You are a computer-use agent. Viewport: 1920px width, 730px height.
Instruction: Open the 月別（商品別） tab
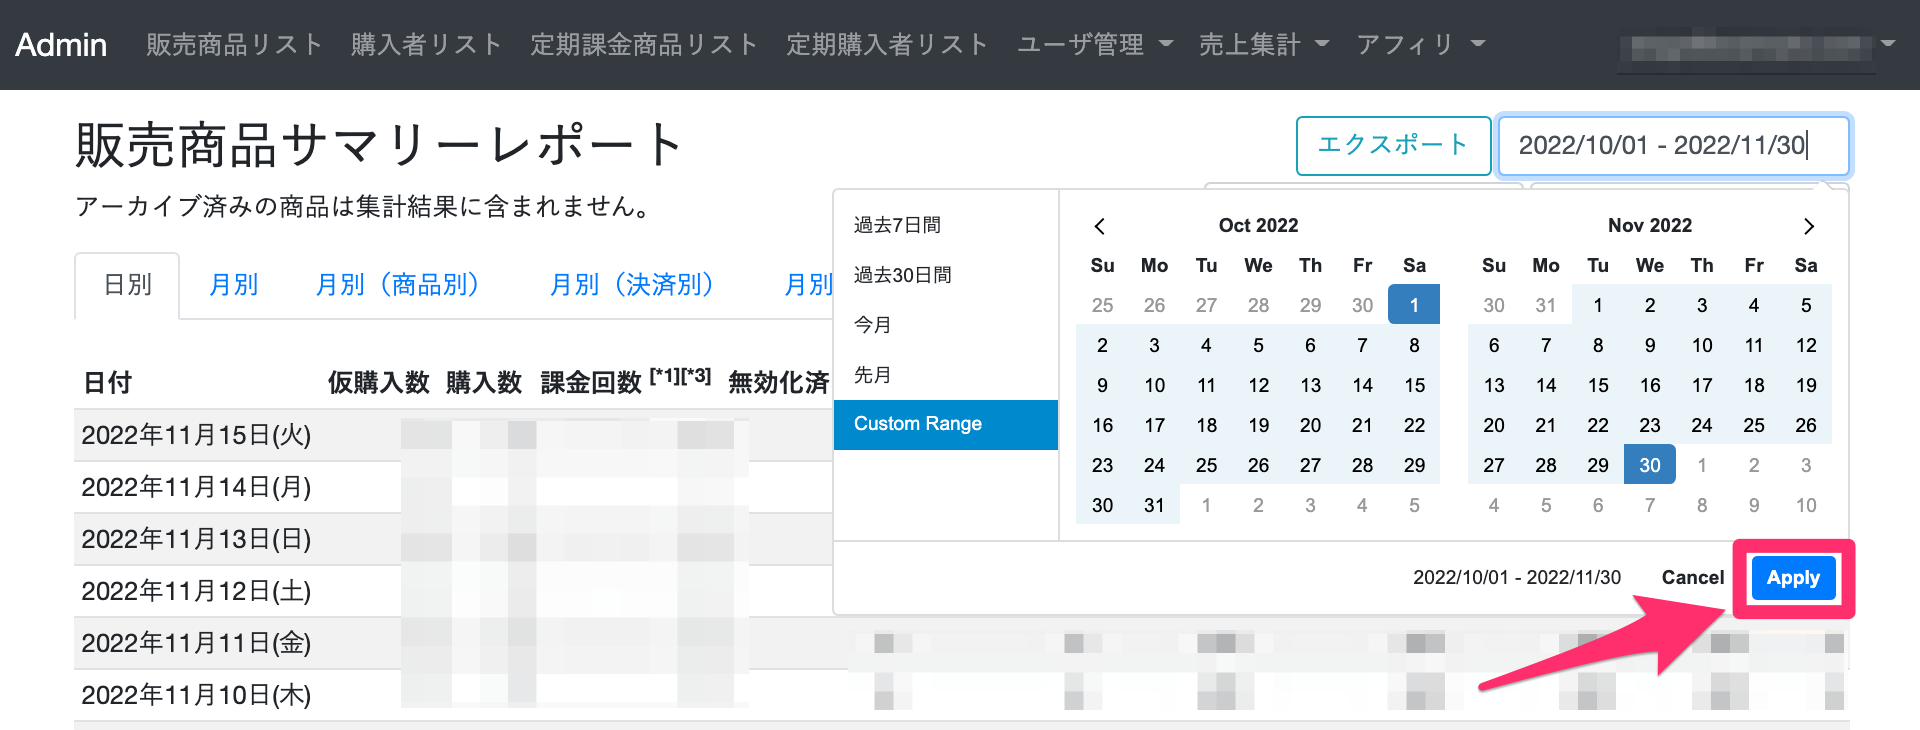pyautogui.click(x=398, y=285)
